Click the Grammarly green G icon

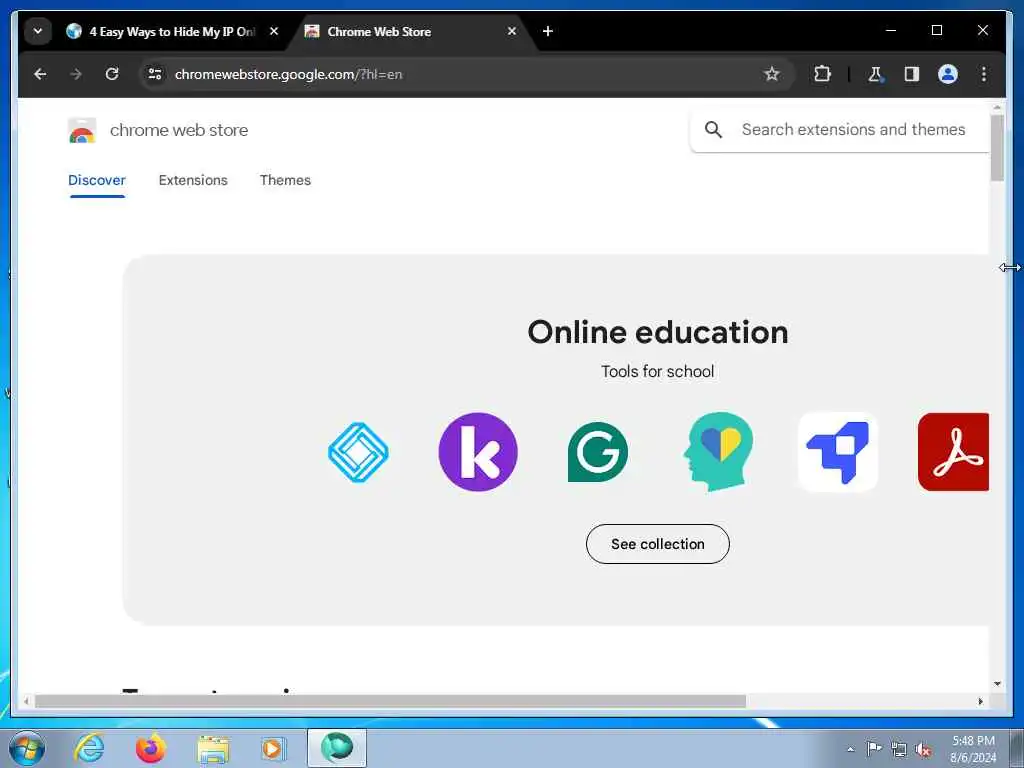click(598, 452)
